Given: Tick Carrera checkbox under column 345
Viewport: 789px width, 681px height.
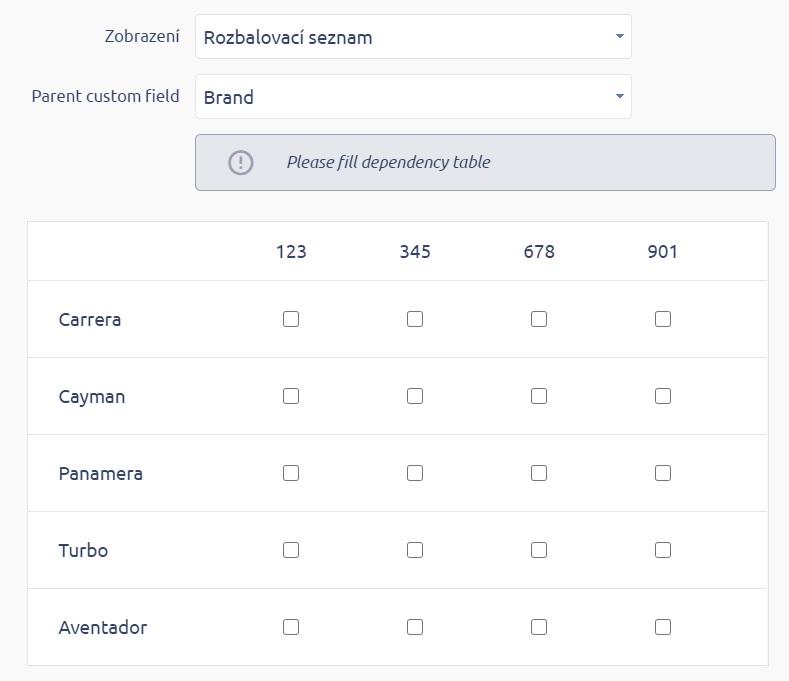Looking at the screenshot, I should click(x=415, y=320).
